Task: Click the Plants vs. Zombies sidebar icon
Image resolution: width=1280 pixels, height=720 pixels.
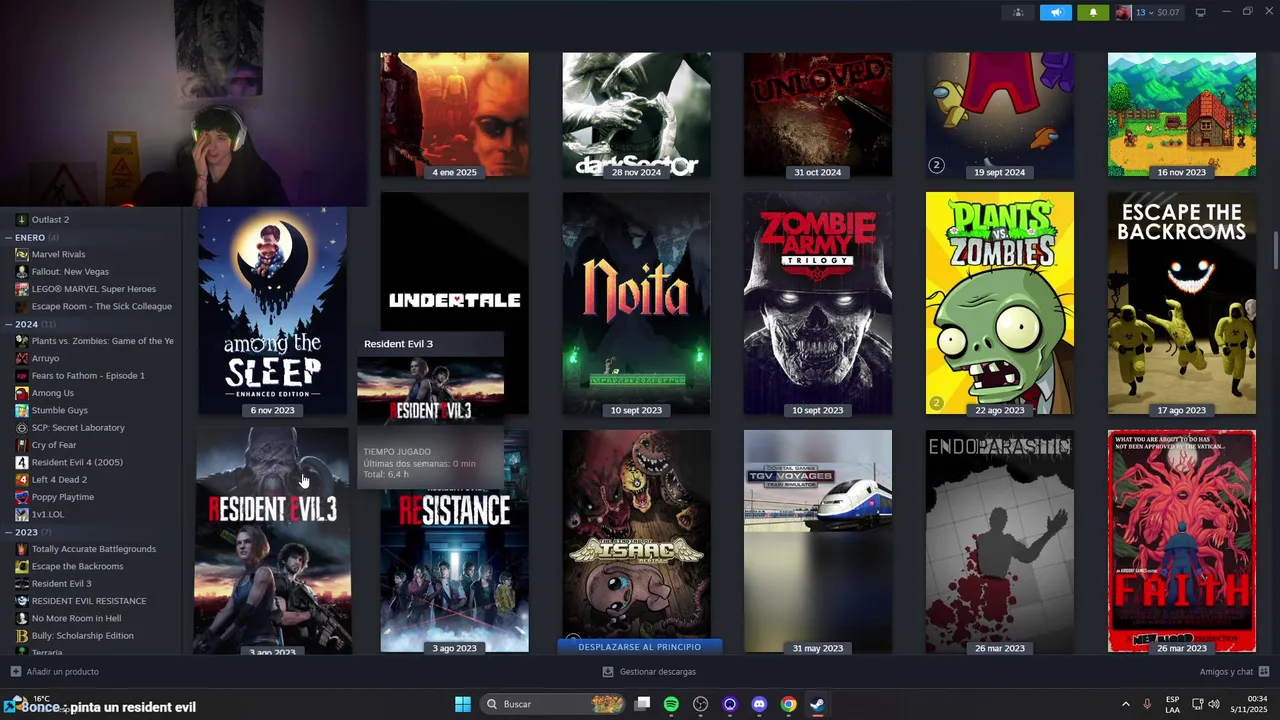Action: pyautogui.click(x=22, y=341)
